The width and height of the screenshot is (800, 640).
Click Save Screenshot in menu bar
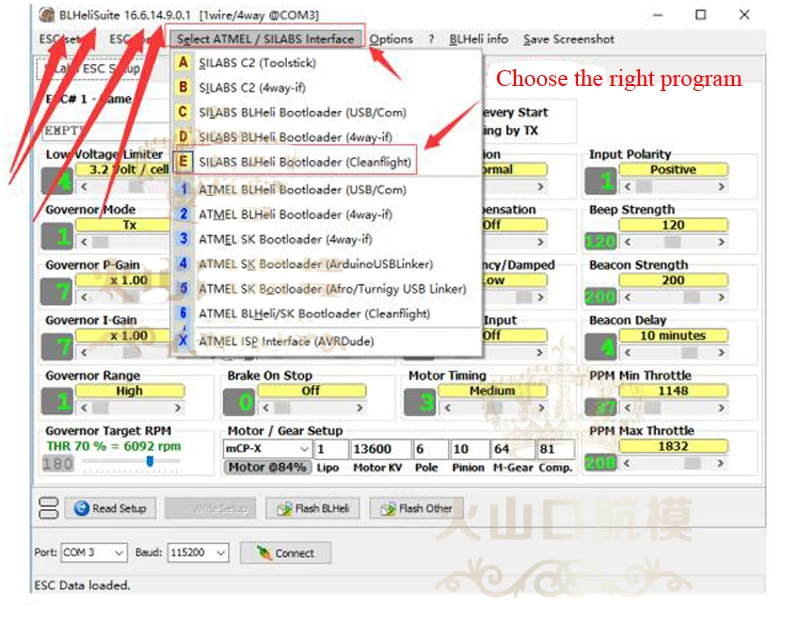point(568,39)
